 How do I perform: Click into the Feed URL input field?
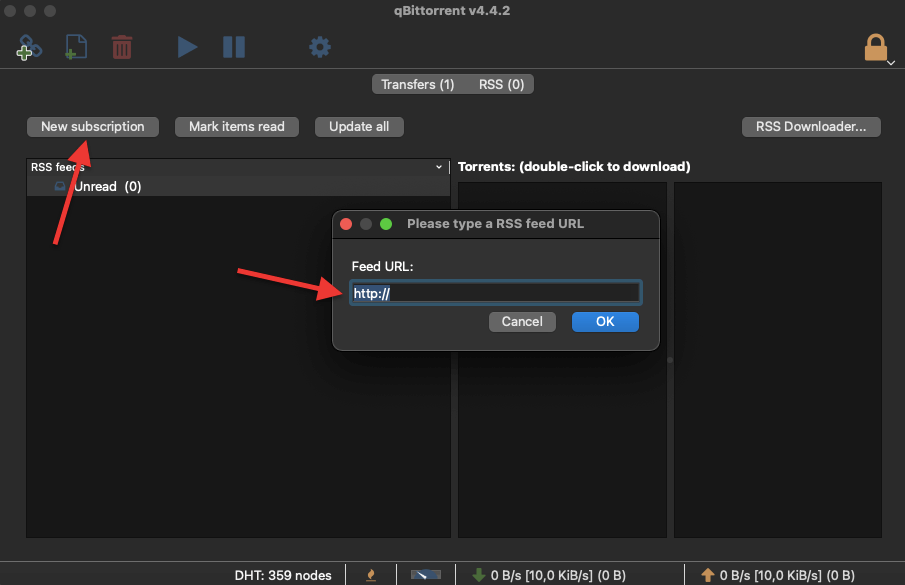point(495,293)
